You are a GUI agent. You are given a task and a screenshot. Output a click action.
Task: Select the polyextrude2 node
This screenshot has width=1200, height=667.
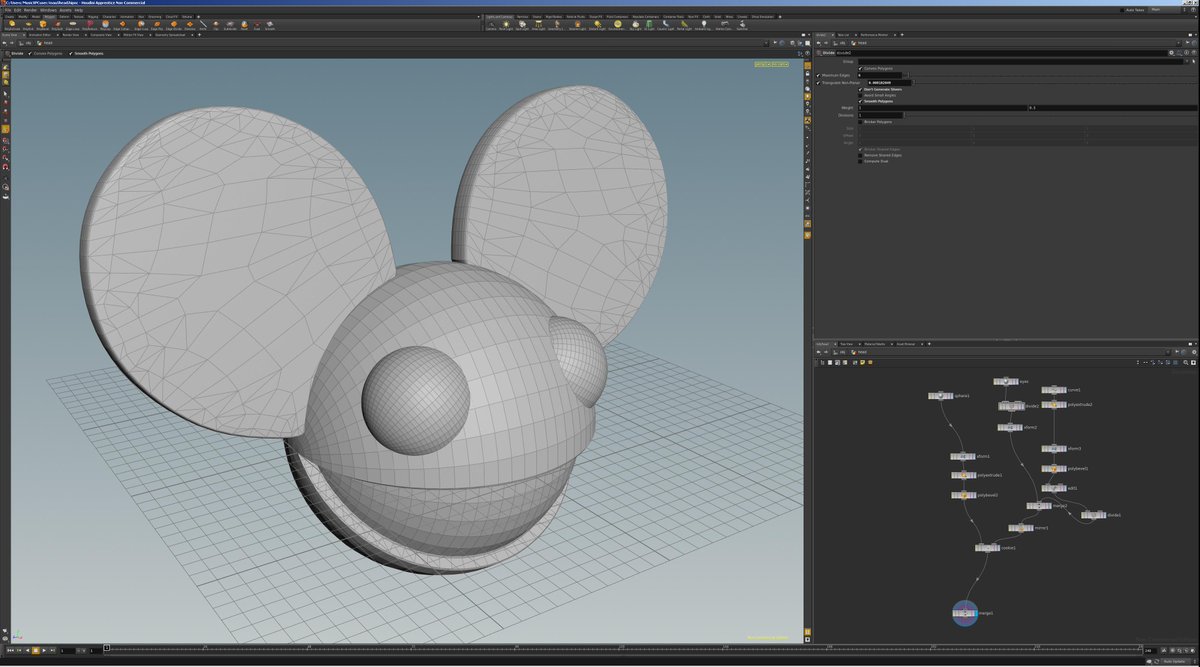tap(1053, 405)
